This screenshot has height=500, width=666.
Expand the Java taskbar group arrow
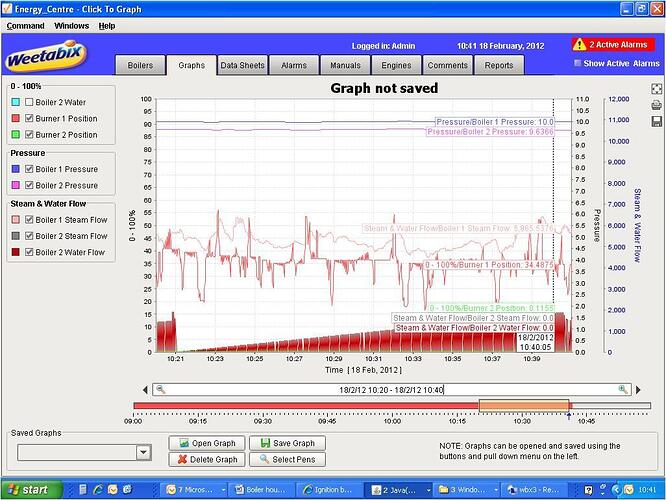[x=428, y=490]
